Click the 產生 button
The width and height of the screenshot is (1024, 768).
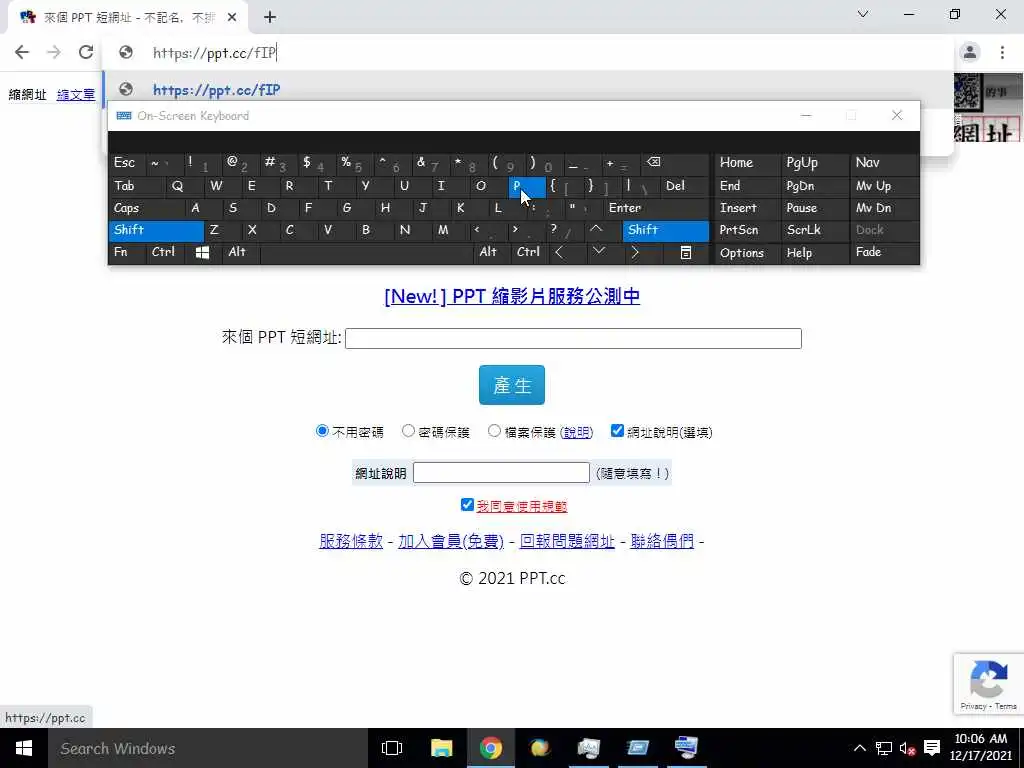512,385
